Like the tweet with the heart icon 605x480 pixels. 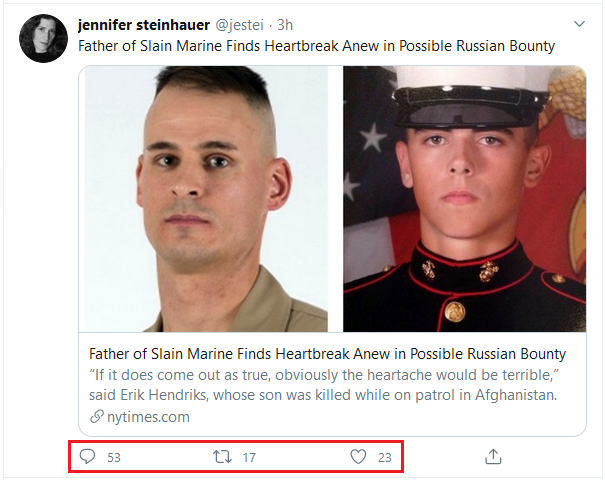point(358,457)
